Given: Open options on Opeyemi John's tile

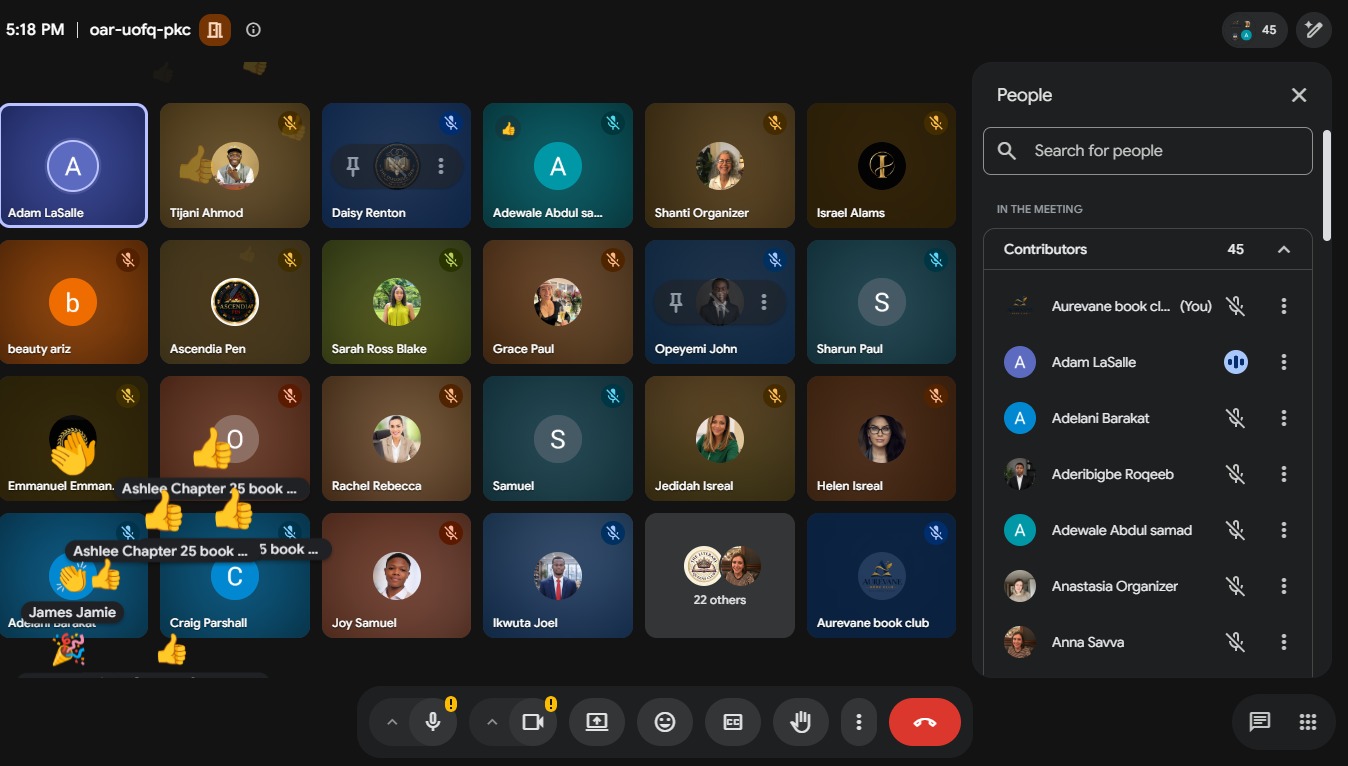Looking at the screenshot, I should click(765, 302).
